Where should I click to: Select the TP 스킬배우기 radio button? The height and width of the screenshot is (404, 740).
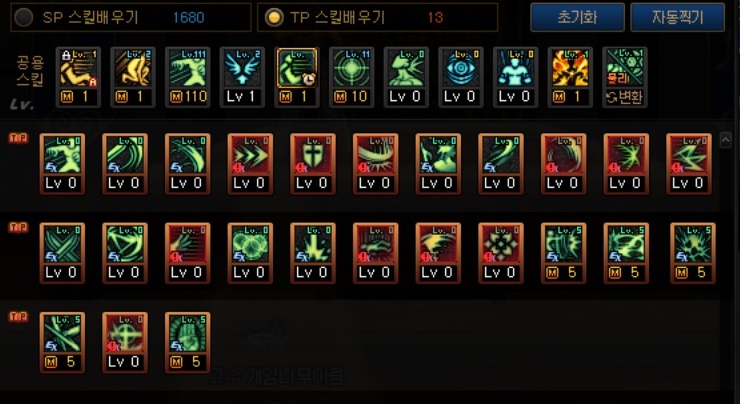(x=274, y=17)
